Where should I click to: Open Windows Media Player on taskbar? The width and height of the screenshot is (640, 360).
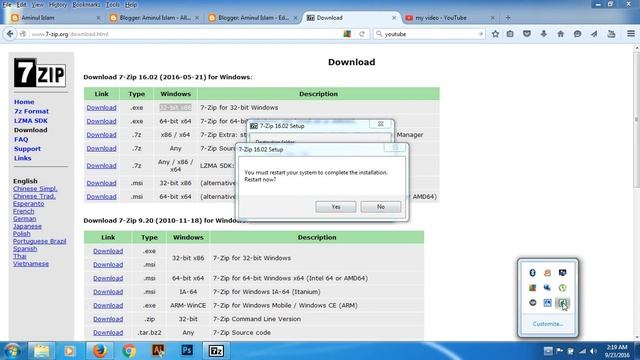pyautogui.click(x=69, y=351)
